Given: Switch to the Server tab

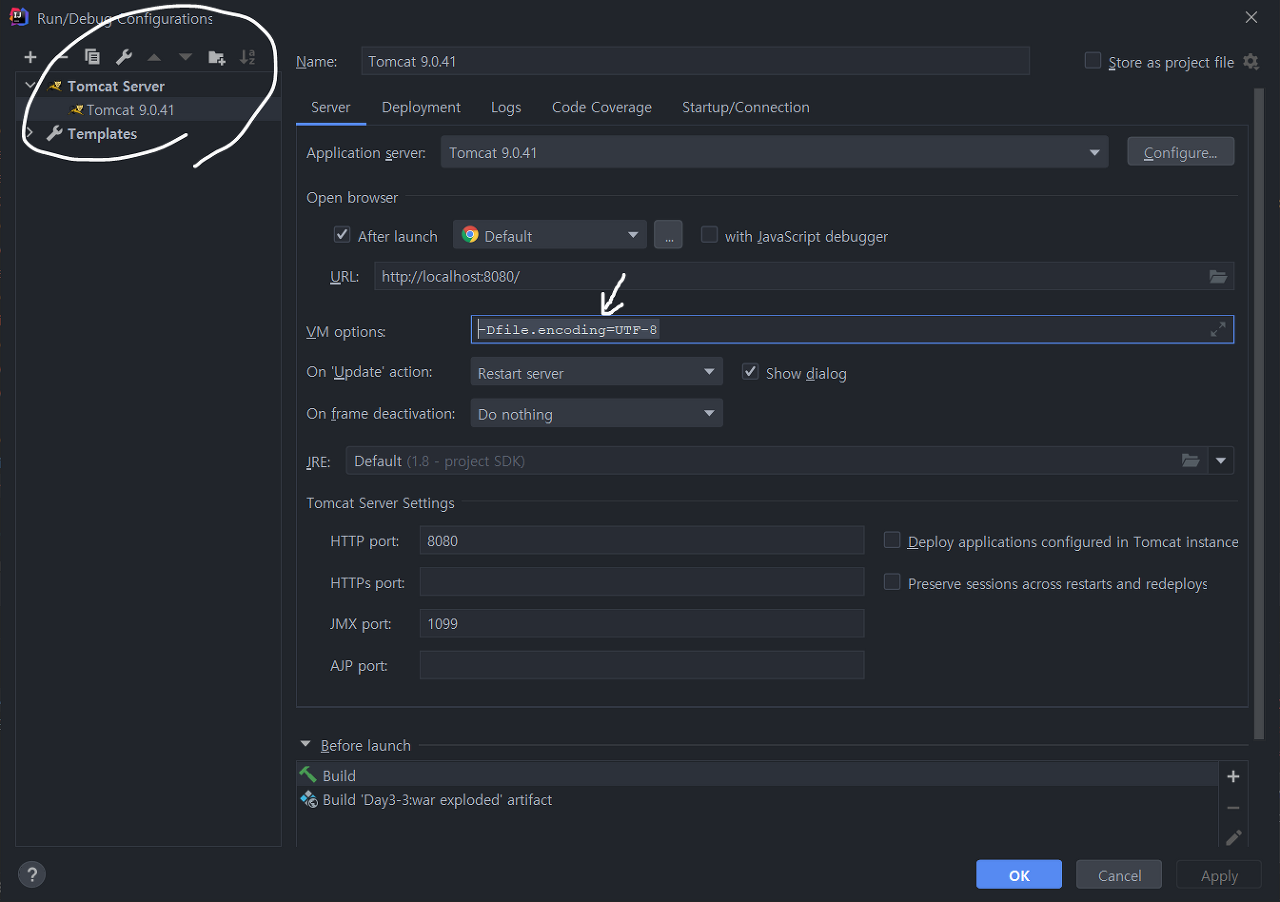Looking at the screenshot, I should [x=331, y=107].
